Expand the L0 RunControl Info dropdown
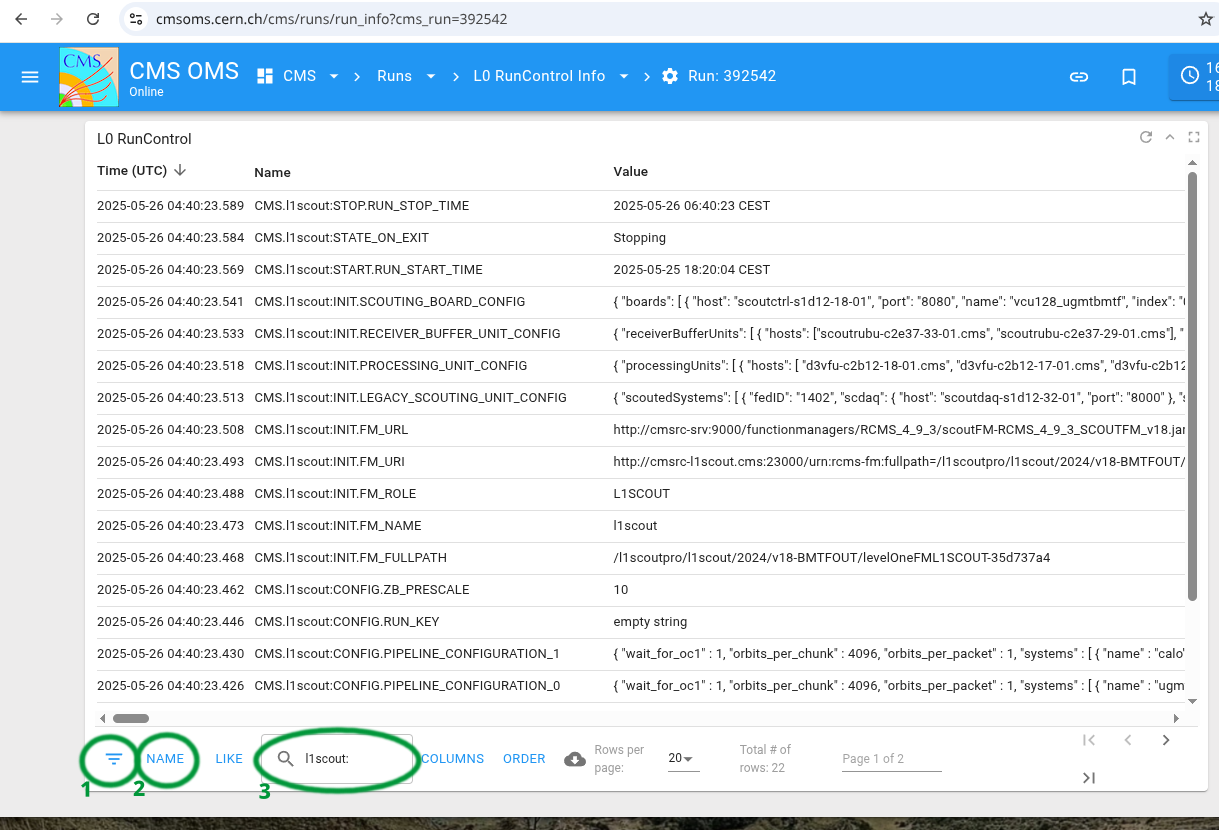The height and width of the screenshot is (830, 1219). click(x=624, y=77)
